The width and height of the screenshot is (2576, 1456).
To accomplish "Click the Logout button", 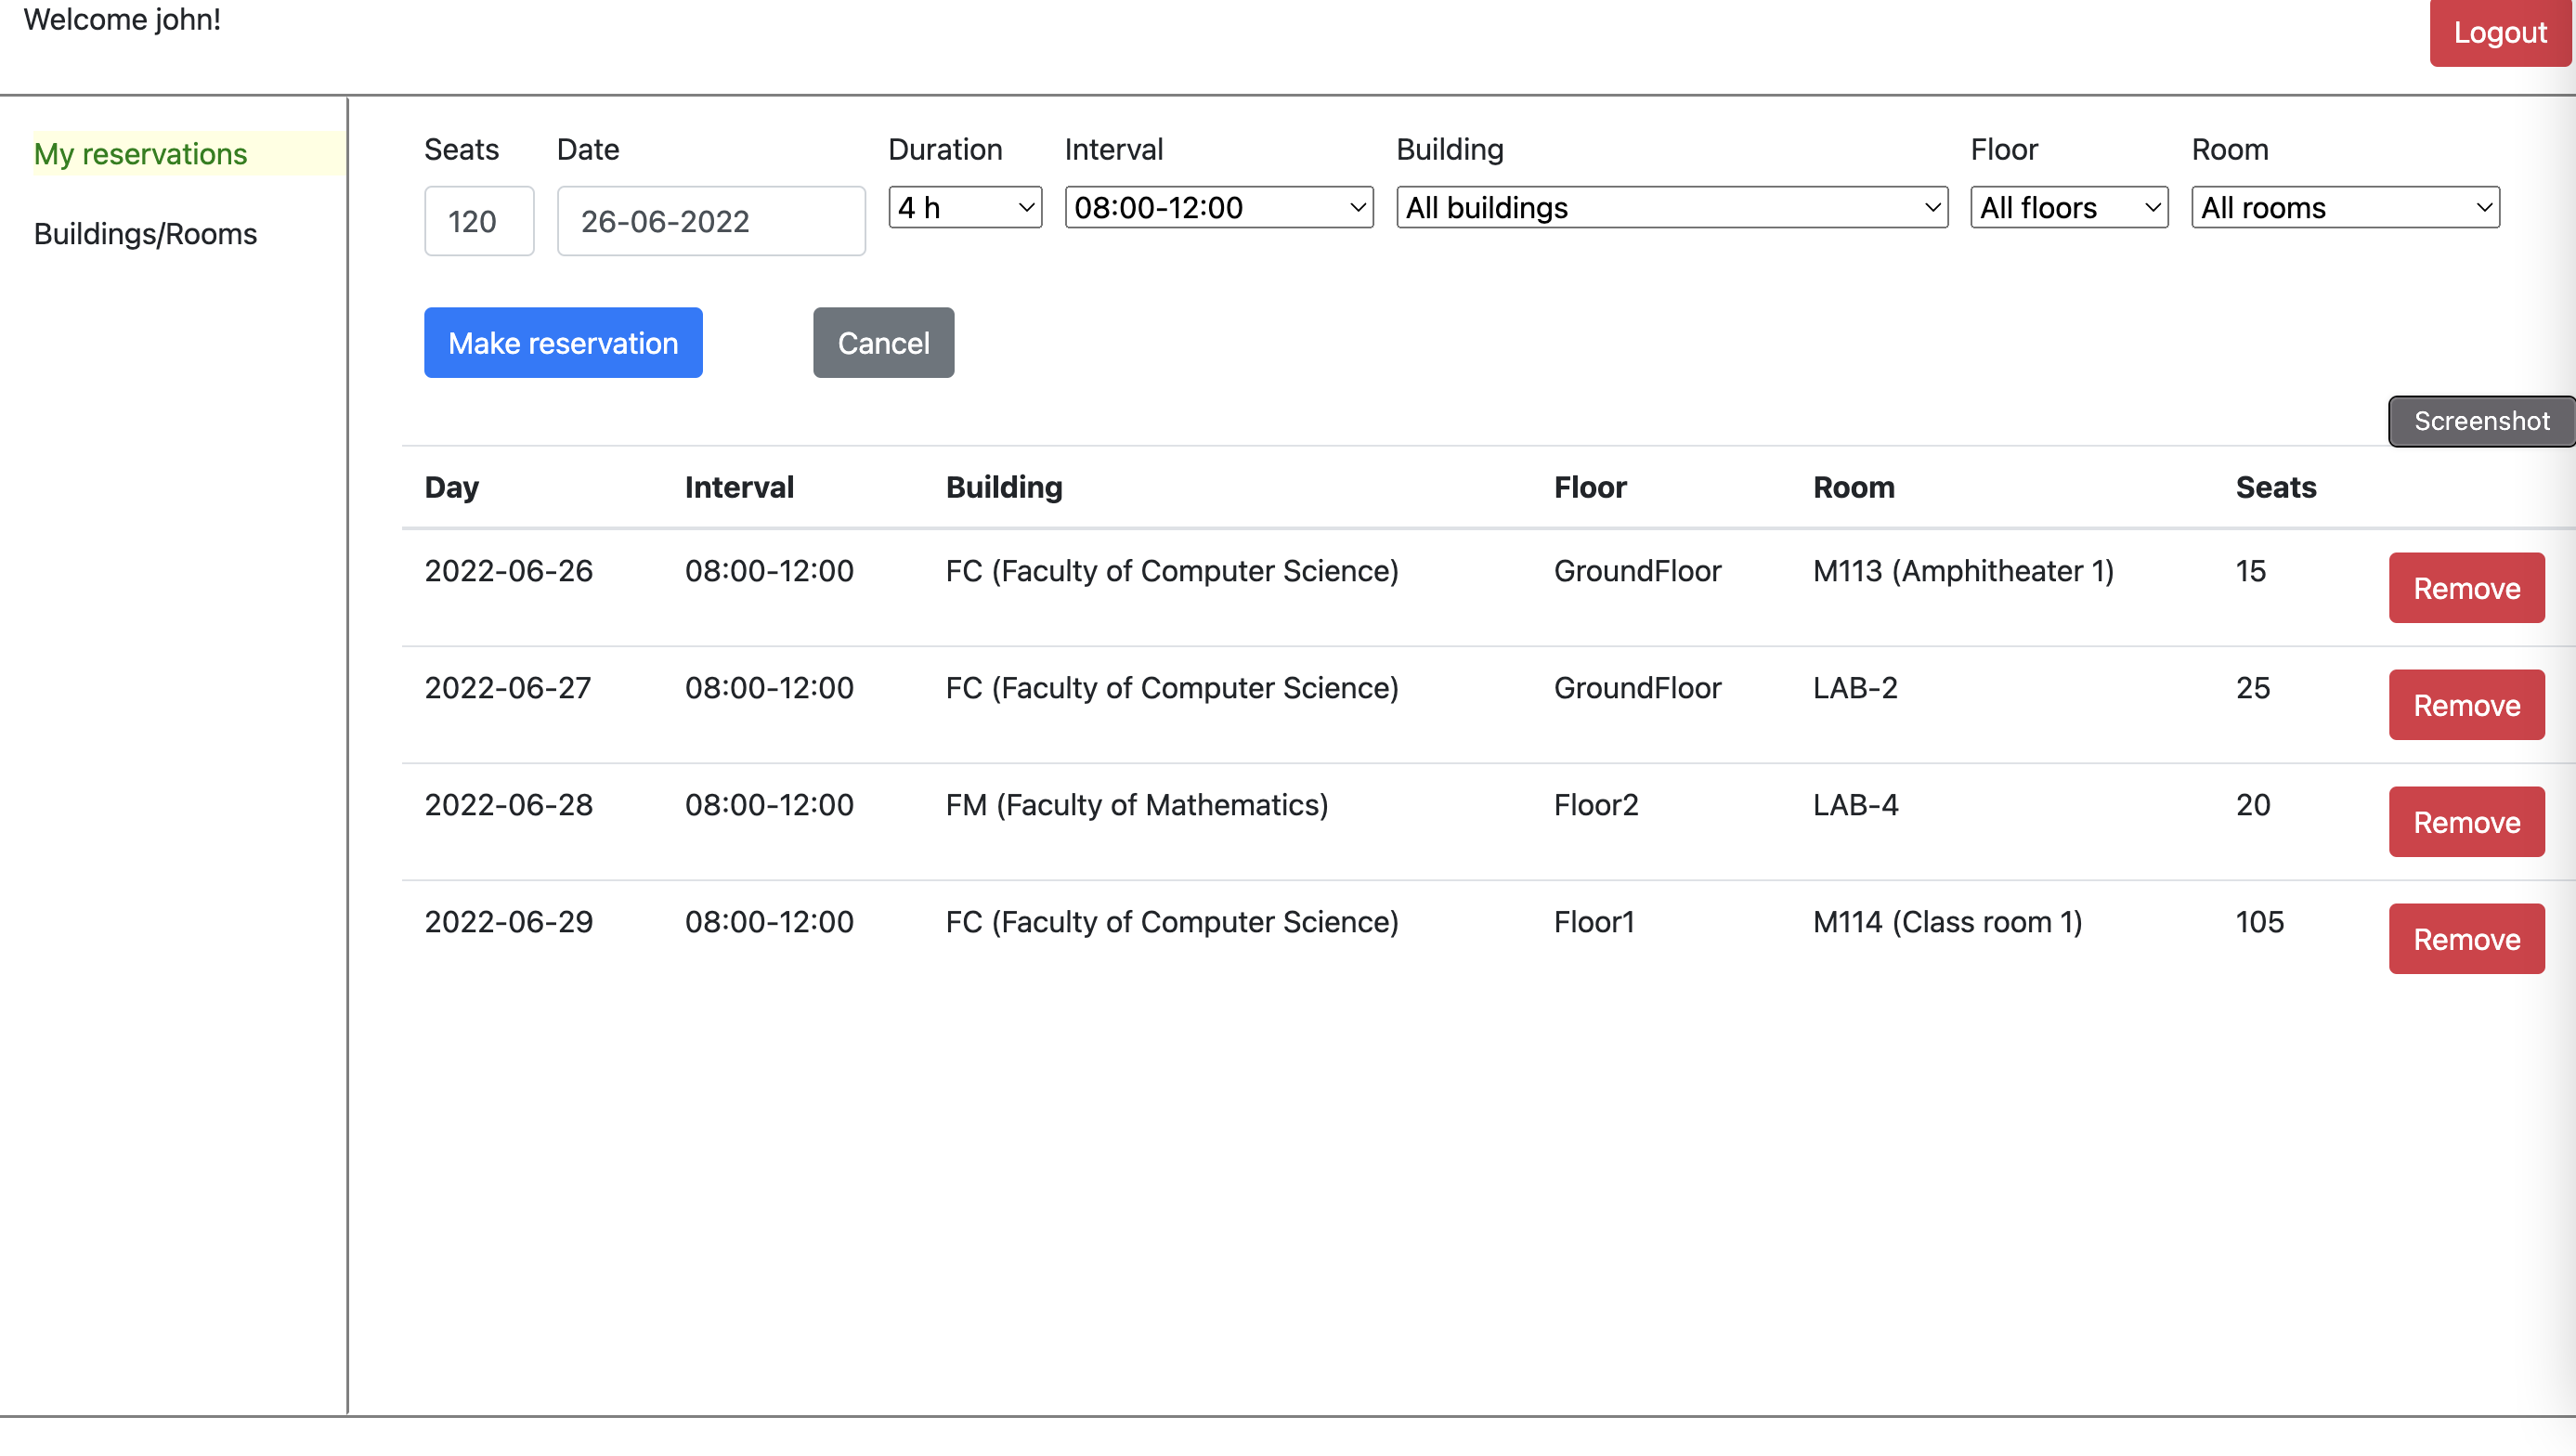I will 2500,32.
